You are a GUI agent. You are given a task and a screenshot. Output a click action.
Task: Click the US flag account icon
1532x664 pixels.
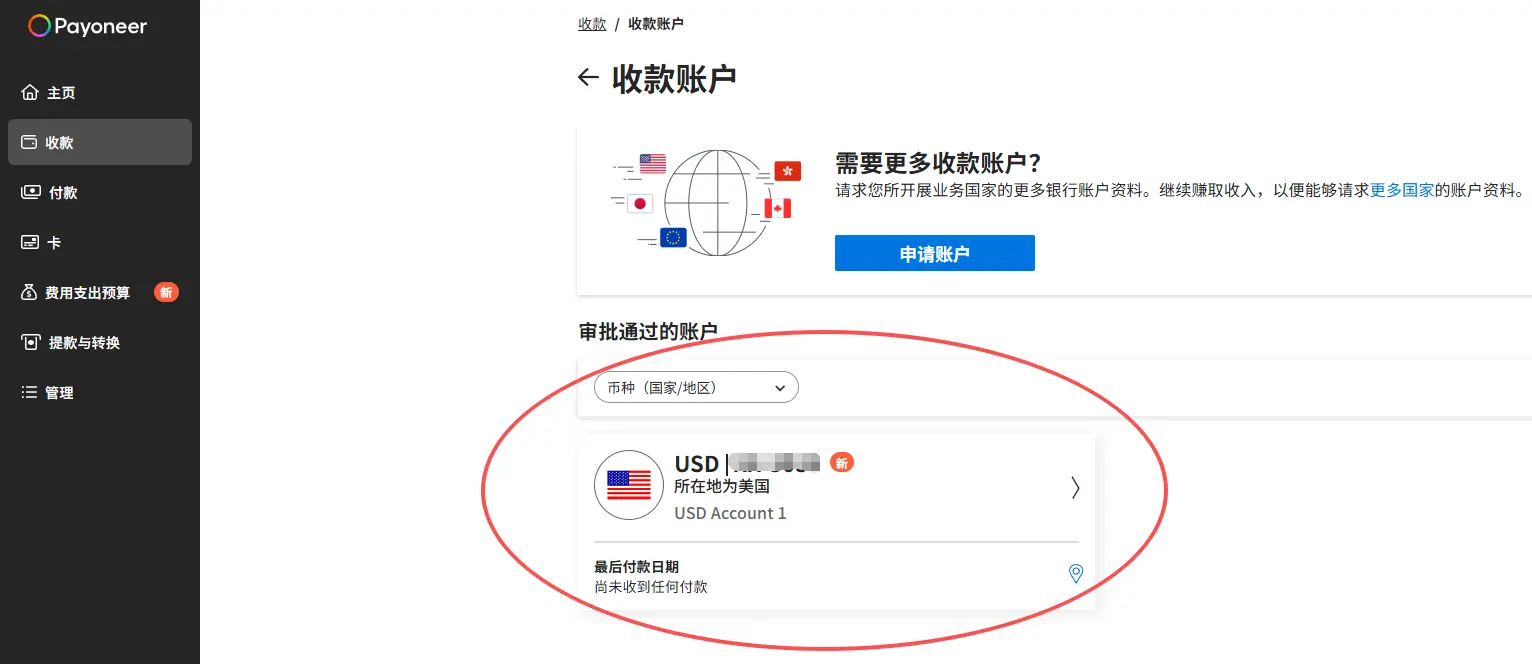[x=629, y=485]
